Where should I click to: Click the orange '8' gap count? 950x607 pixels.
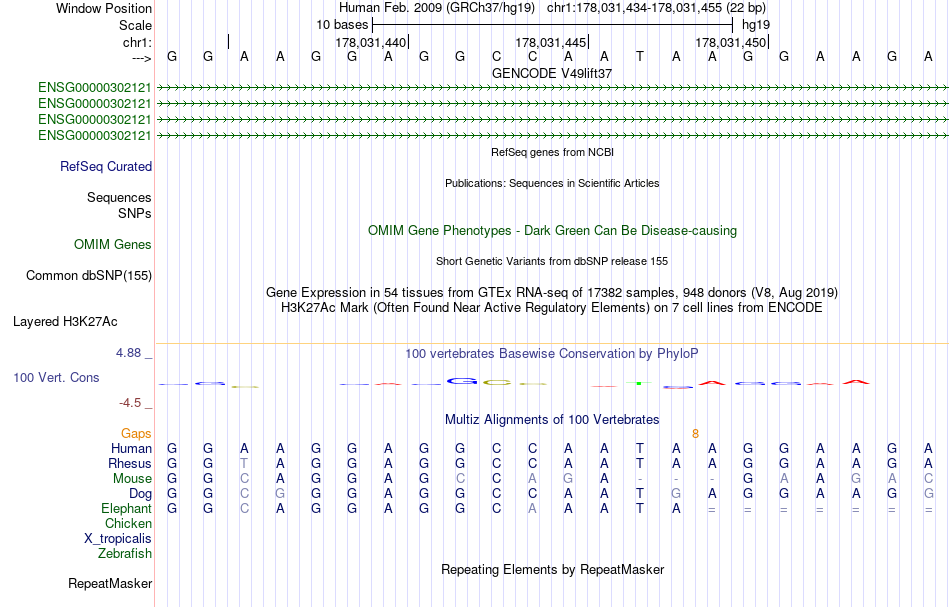695,434
